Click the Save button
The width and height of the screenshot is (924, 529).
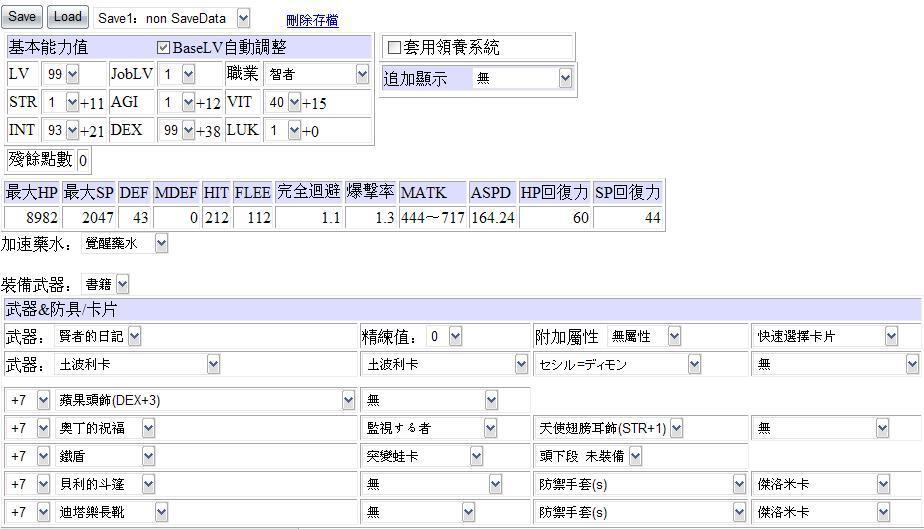(22, 17)
